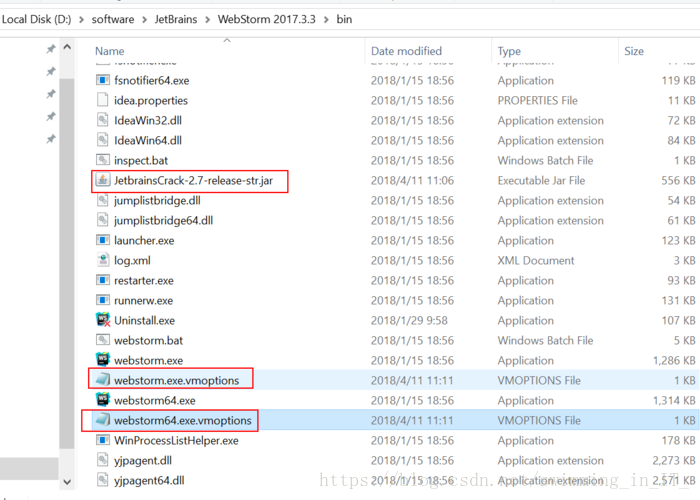
Task: Select the JetbrainsCrack jar file icon
Action: (103, 180)
